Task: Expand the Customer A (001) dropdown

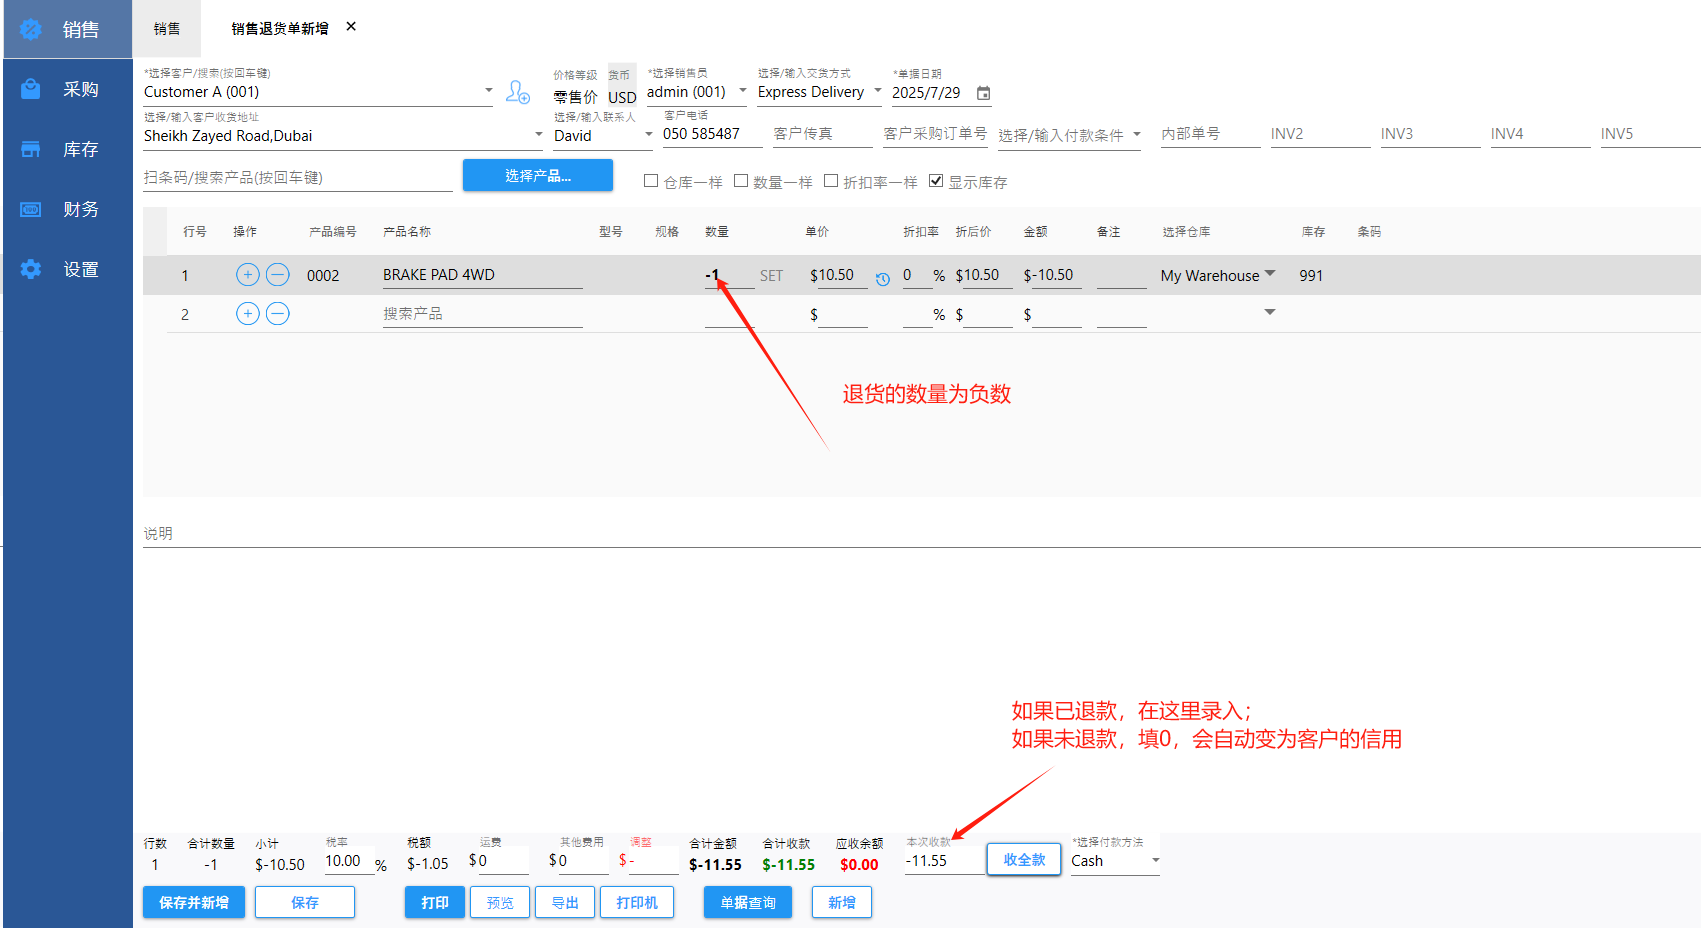Action: [488, 91]
